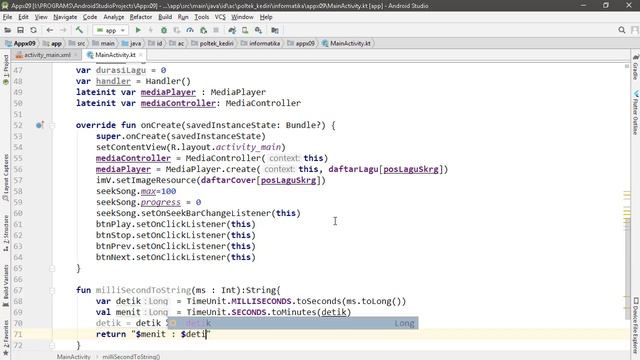Click the Search Everywhere magnifier icon

point(622,30)
